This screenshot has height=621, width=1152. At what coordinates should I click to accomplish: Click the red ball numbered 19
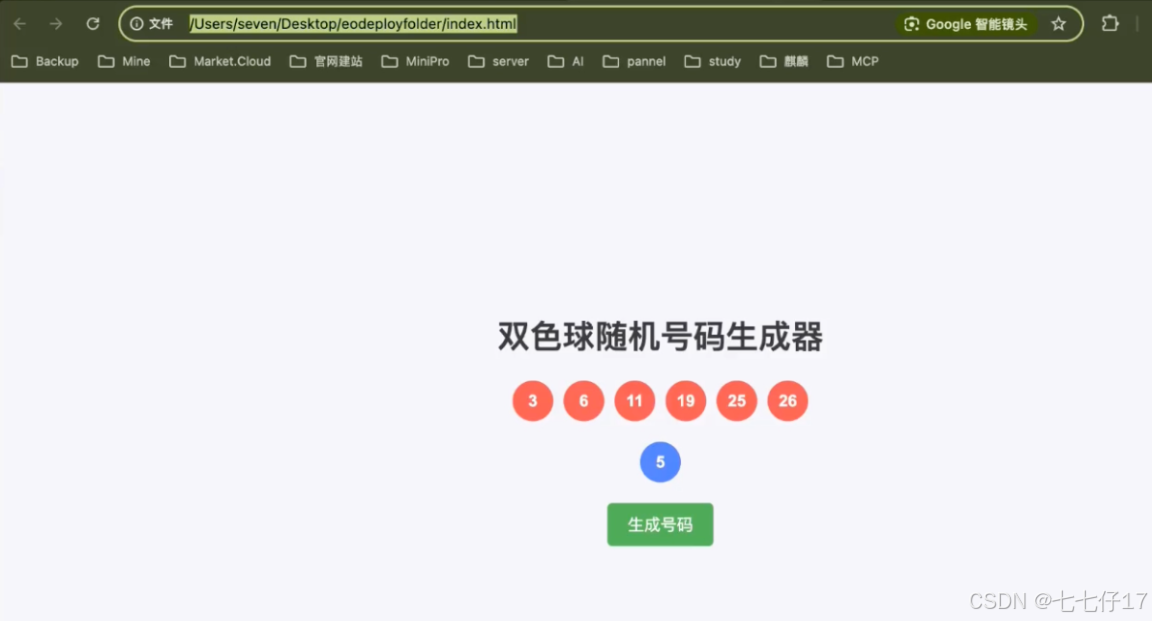686,400
